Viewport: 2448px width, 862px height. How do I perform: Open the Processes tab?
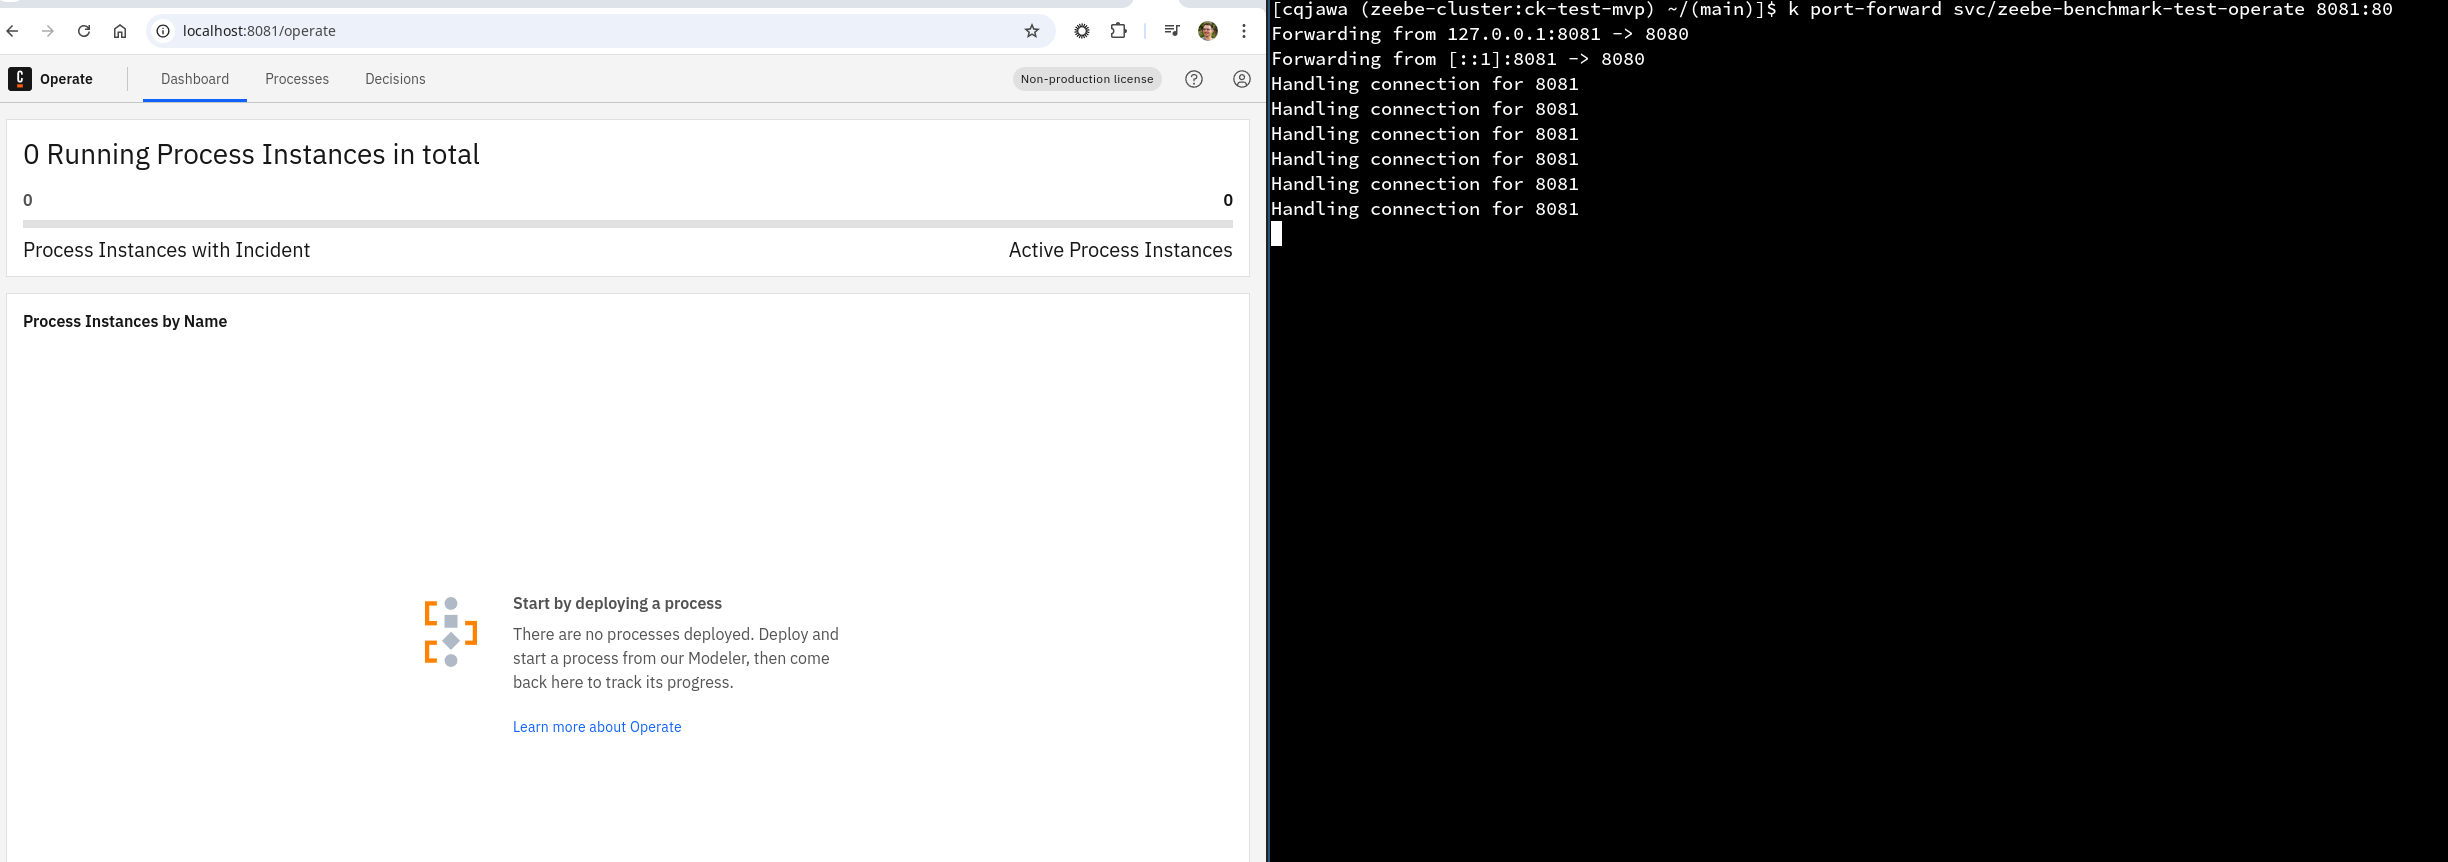[297, 79]
